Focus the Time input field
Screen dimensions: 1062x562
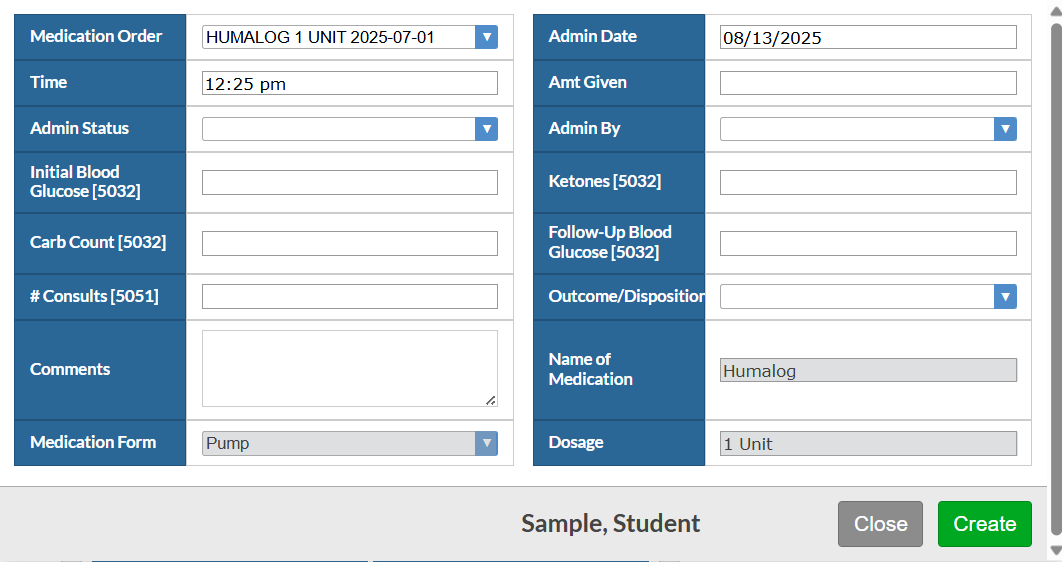point(350,83)
